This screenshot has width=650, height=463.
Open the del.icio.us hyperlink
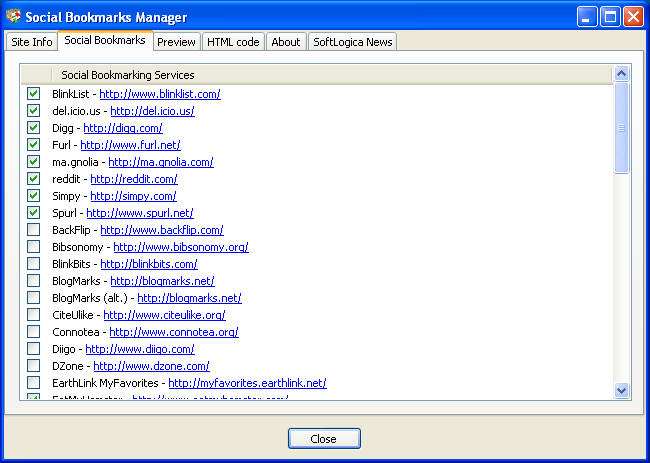(152, 111)
